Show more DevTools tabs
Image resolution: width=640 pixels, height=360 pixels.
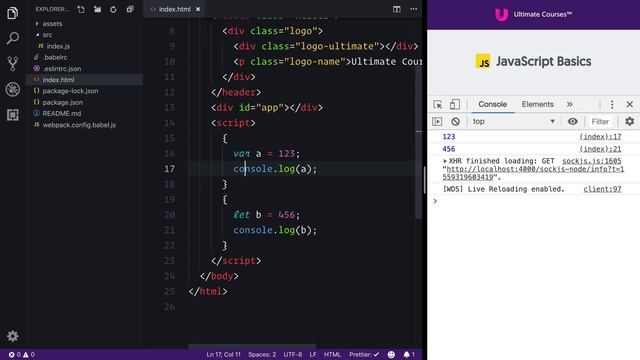569,104
